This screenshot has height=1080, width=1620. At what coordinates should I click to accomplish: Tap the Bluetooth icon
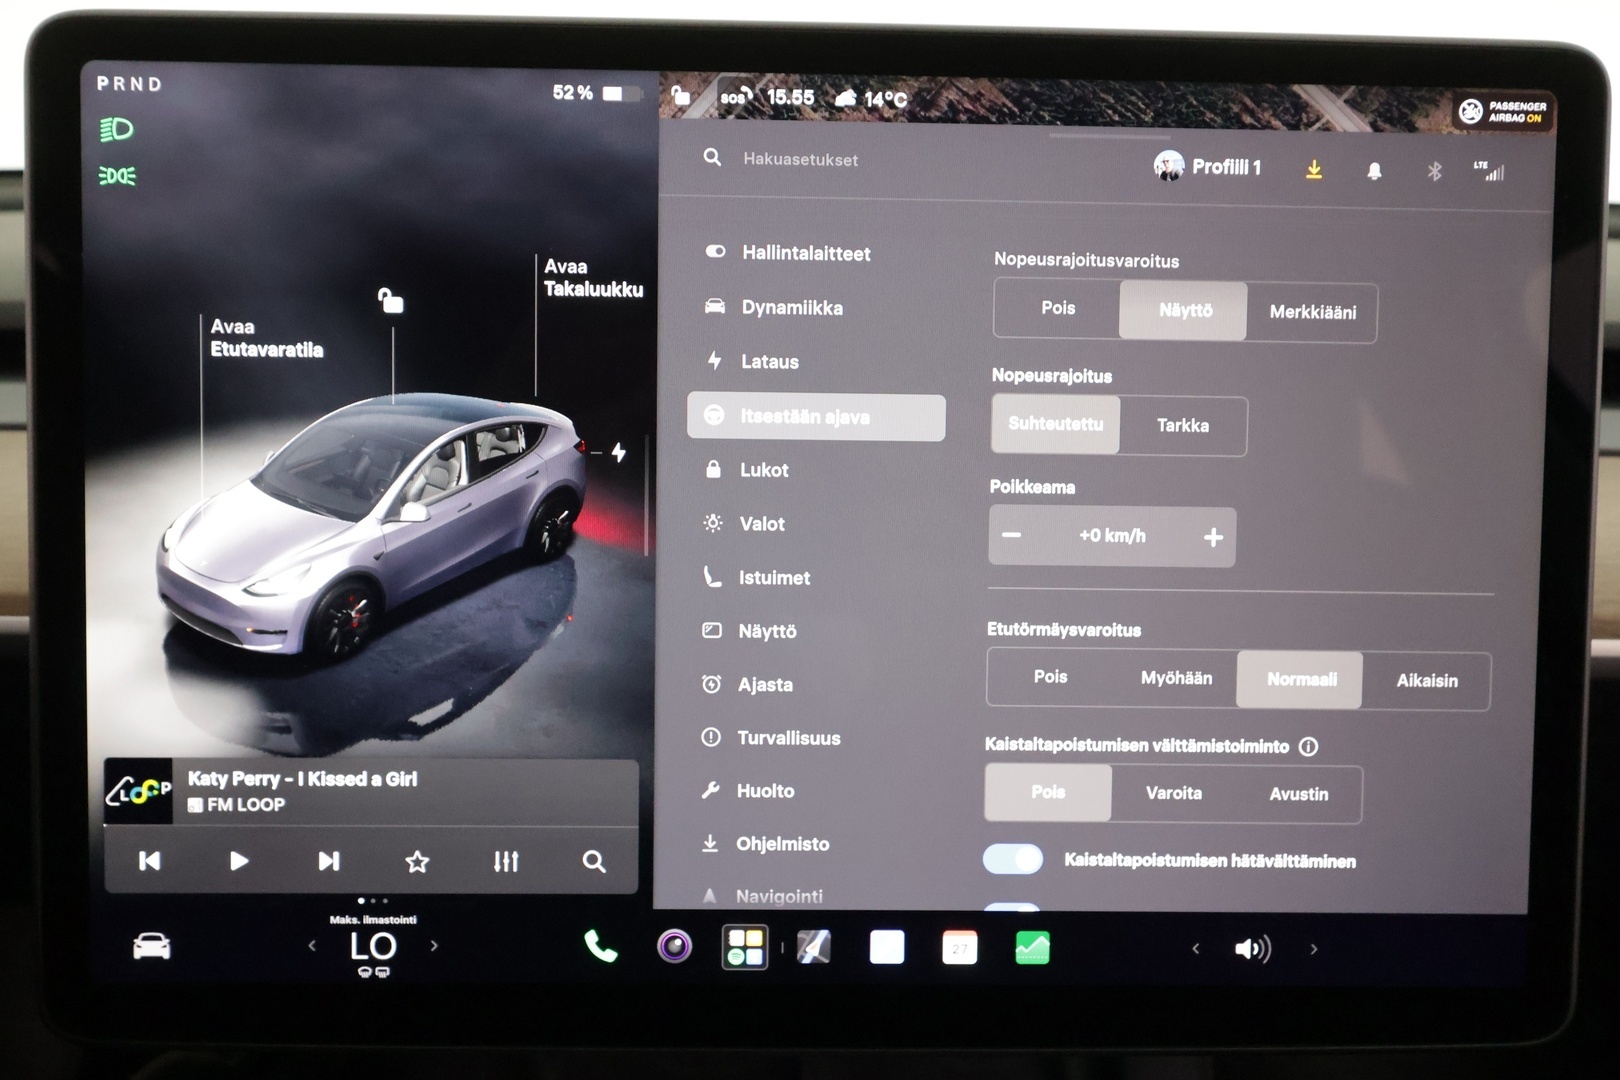(1434, 171)
